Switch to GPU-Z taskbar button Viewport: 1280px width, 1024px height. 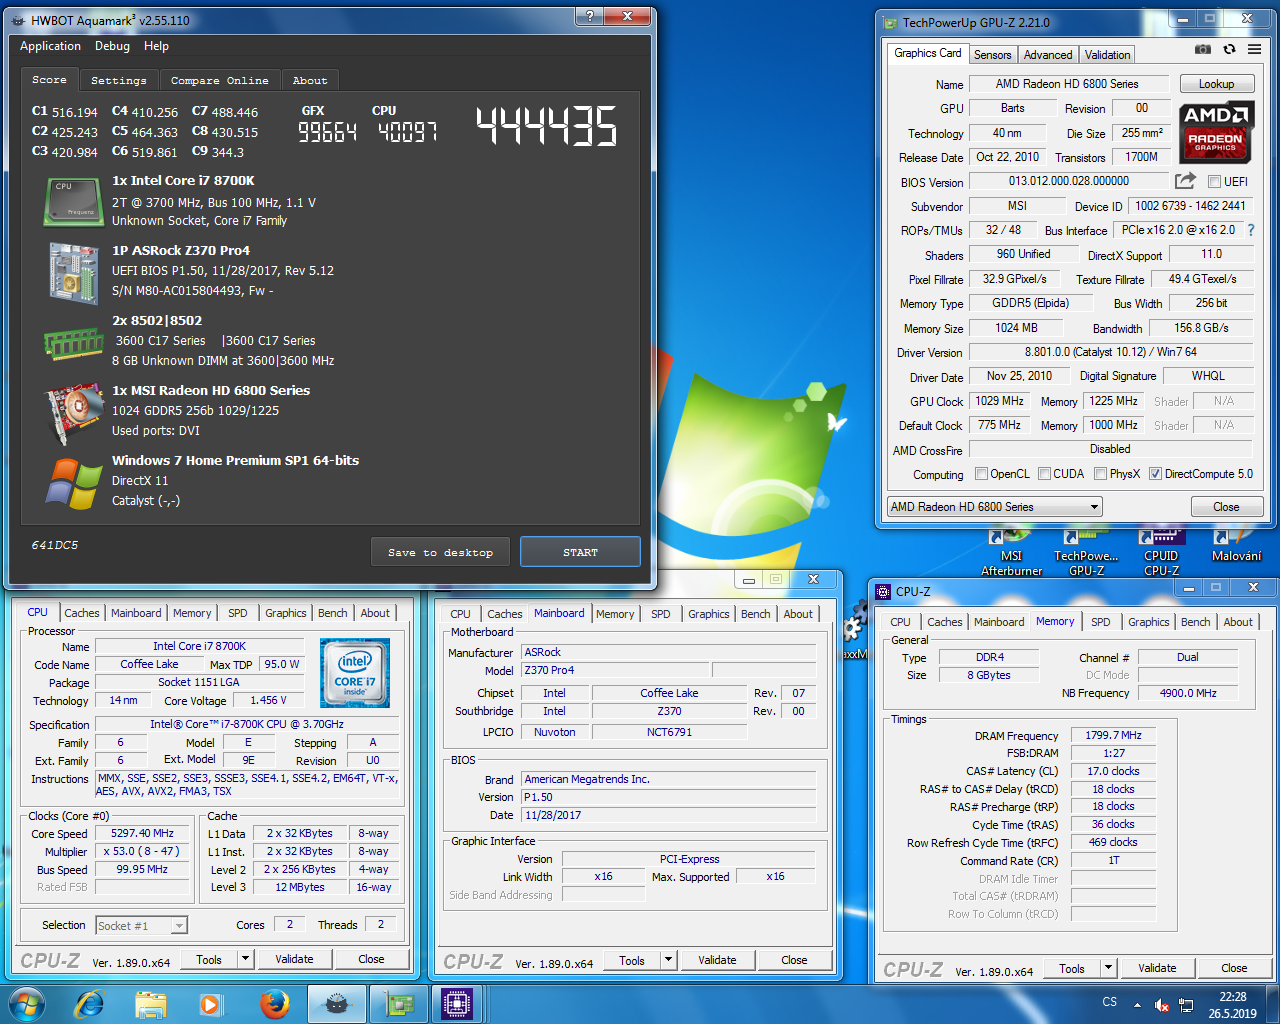pyautogui.click(x=399, y=1003)
